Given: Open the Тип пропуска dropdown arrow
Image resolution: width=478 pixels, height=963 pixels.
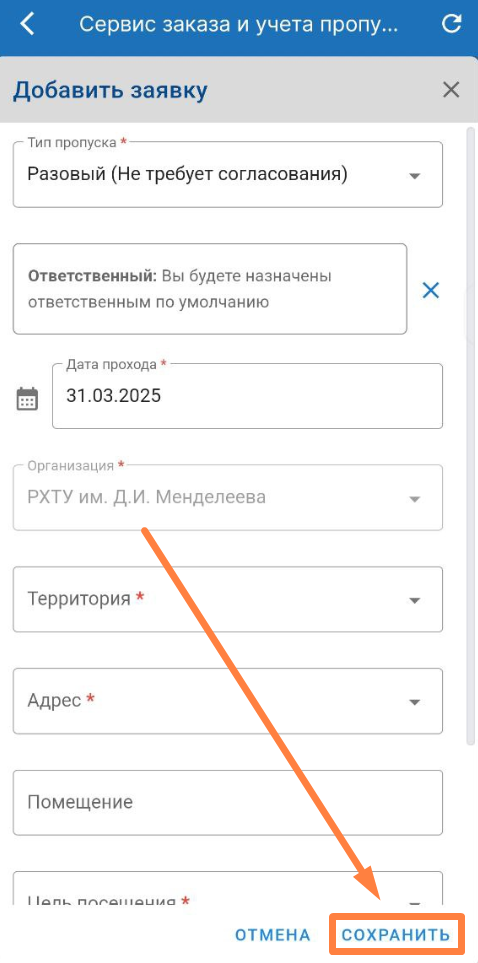Looking at the screenshot, I should (415, 176).
